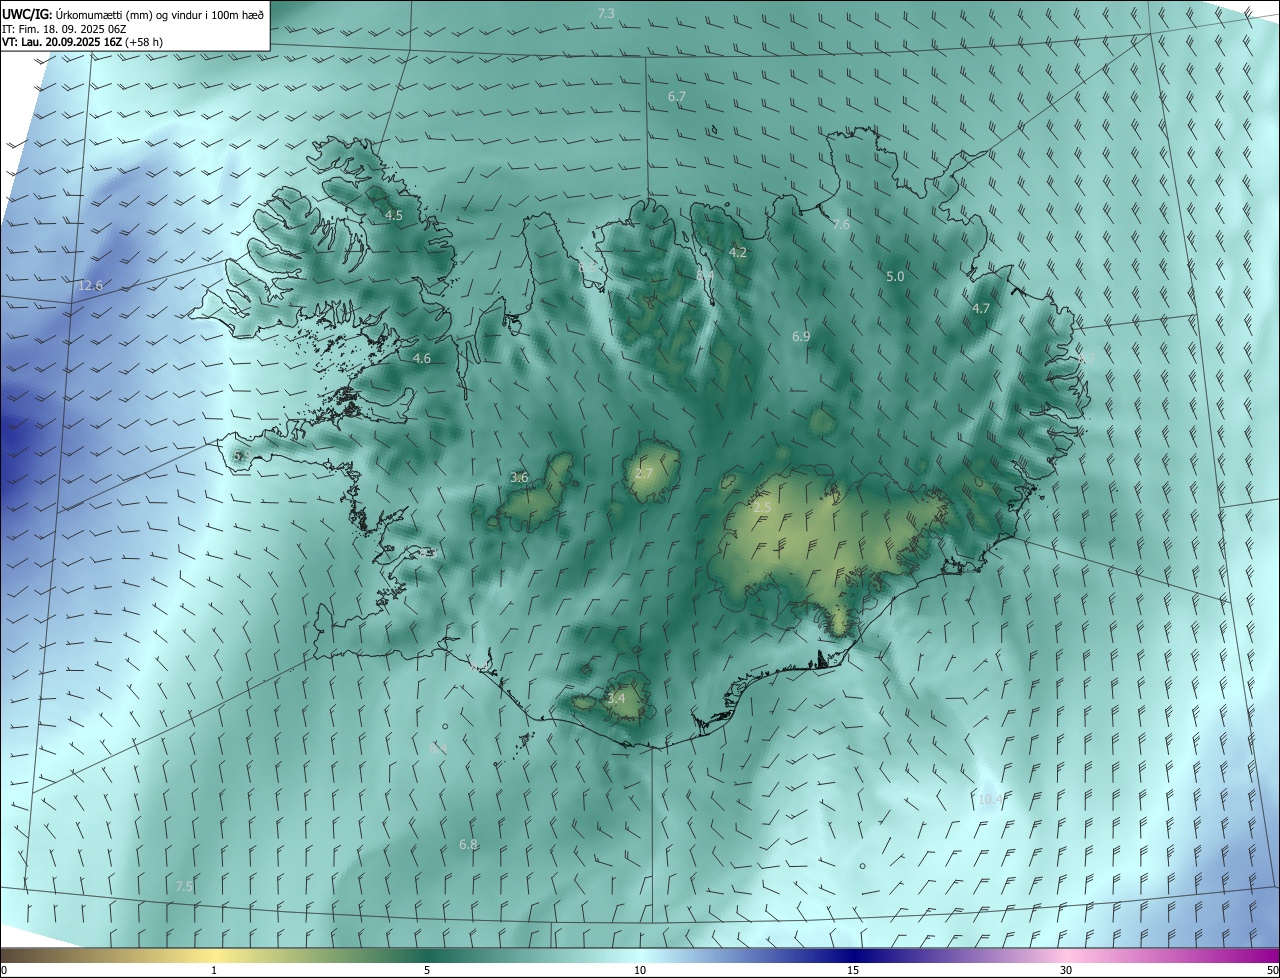
Task: Click the 4.5 value in the Westfjords
Action: click(x=394, y=215)
